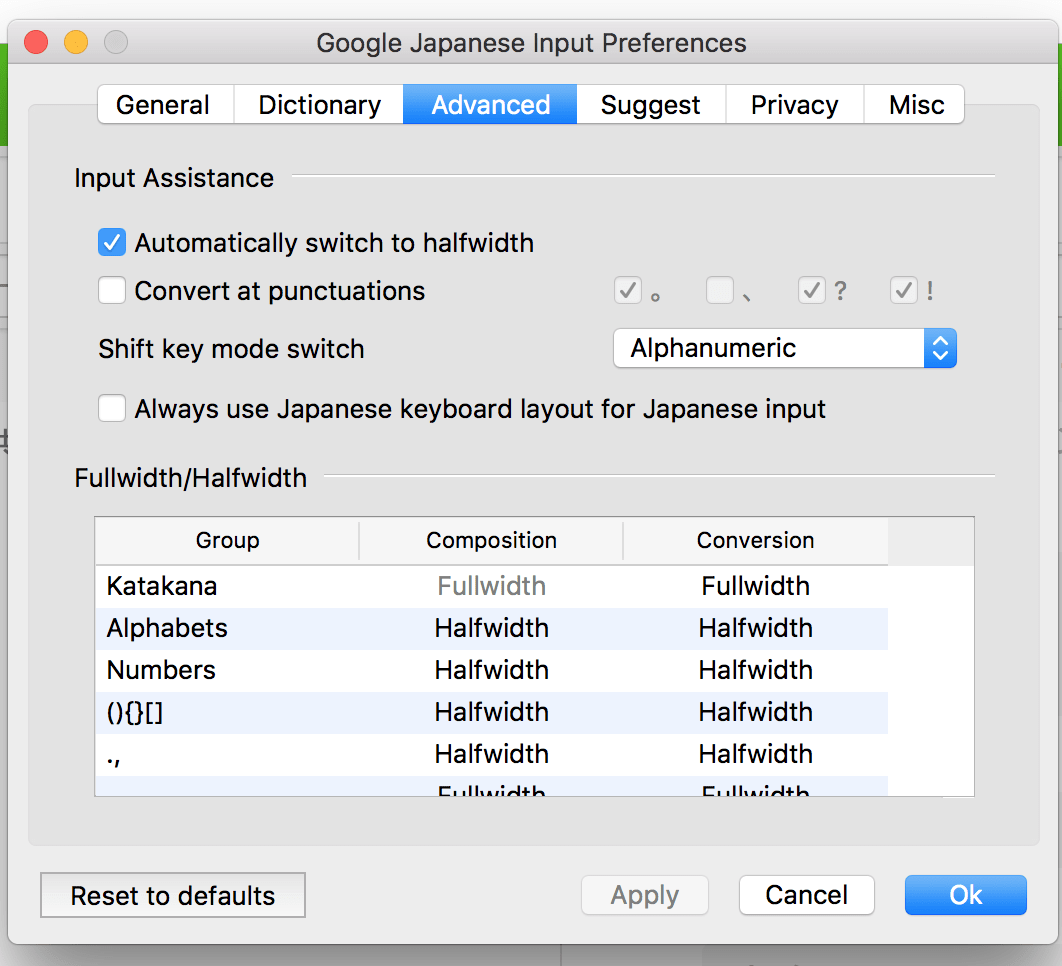Switch to the General tab
Viewport: 1062px width, 966px height.
coord(165,104)
